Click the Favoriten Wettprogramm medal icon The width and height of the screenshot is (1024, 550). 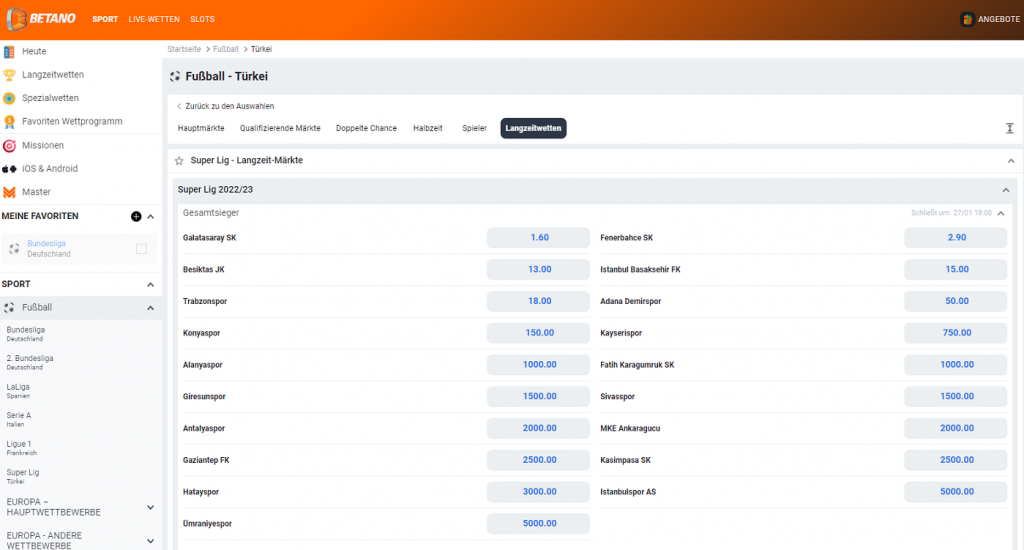[x=9, y=121]
